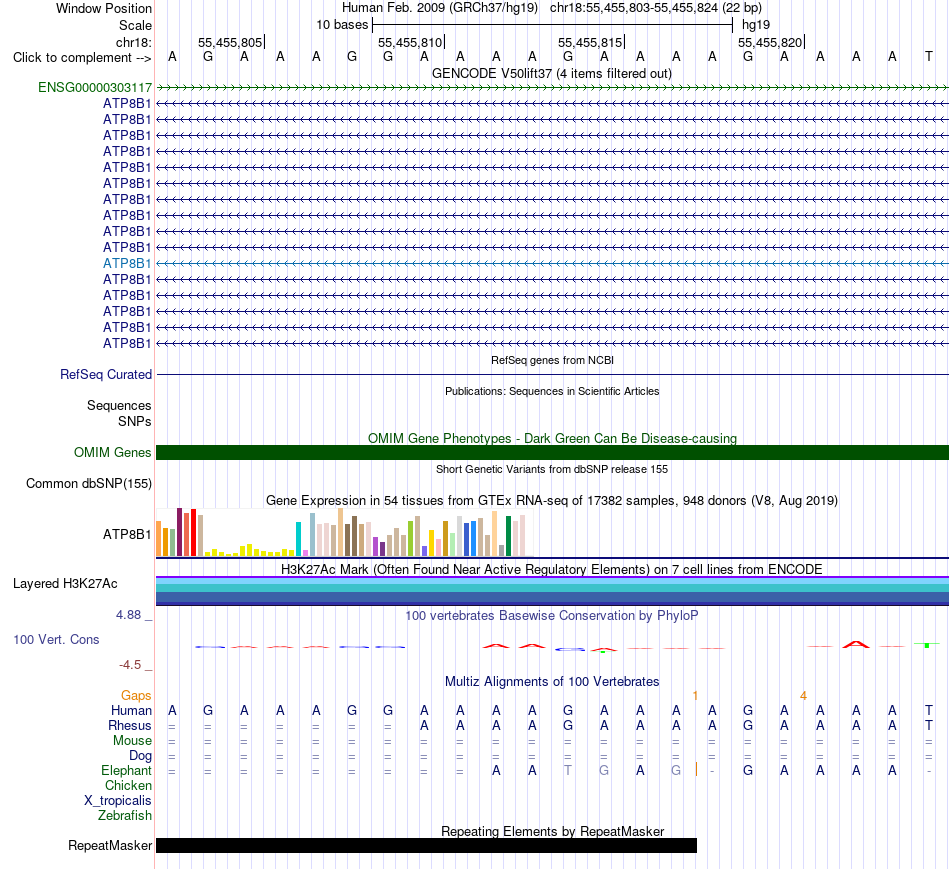This screenshot has height=869, width=950.
Task: Click the green ENSG00000303117 arrow line
Action: point(552,87)
